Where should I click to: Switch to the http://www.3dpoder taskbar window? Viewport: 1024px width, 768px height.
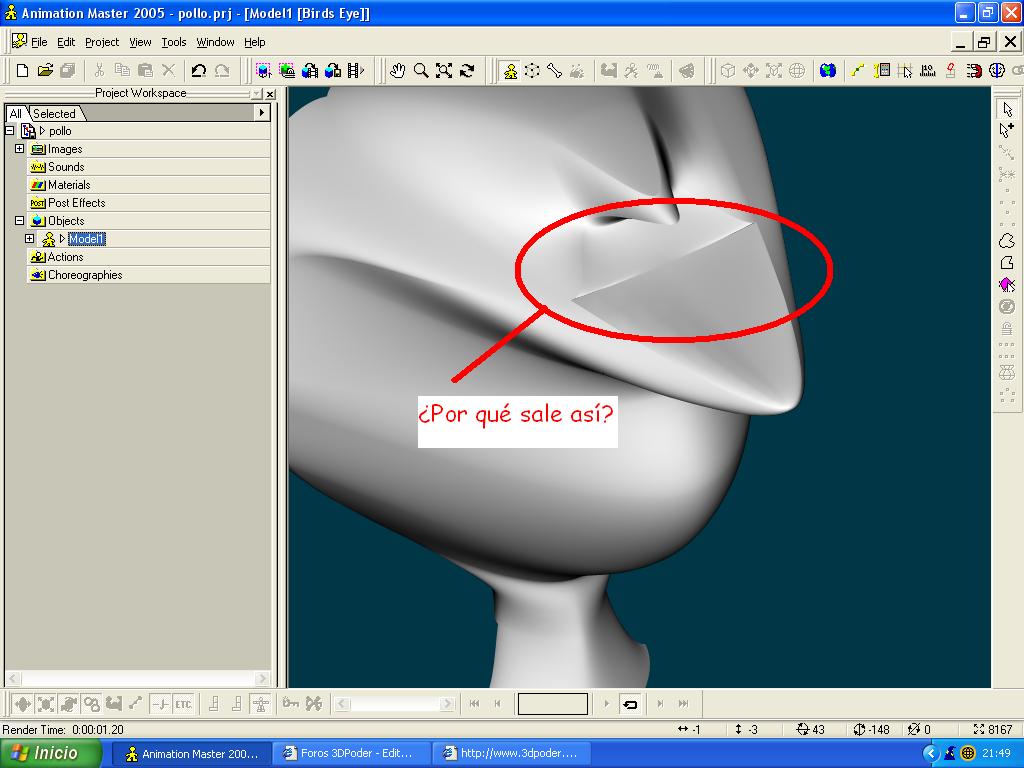[x=511, y=754]
